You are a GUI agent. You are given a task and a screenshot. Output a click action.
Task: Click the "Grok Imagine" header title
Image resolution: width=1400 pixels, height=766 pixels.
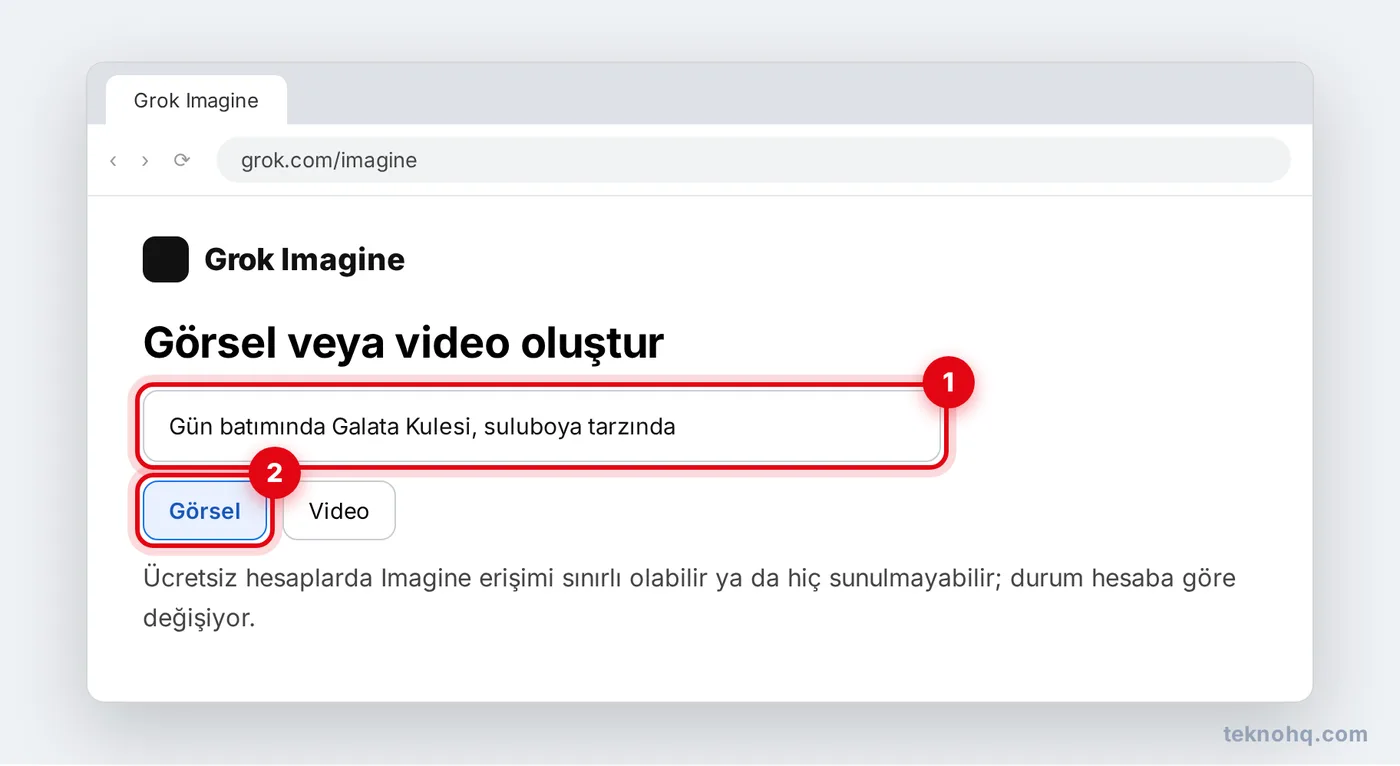tap(305, 259)
